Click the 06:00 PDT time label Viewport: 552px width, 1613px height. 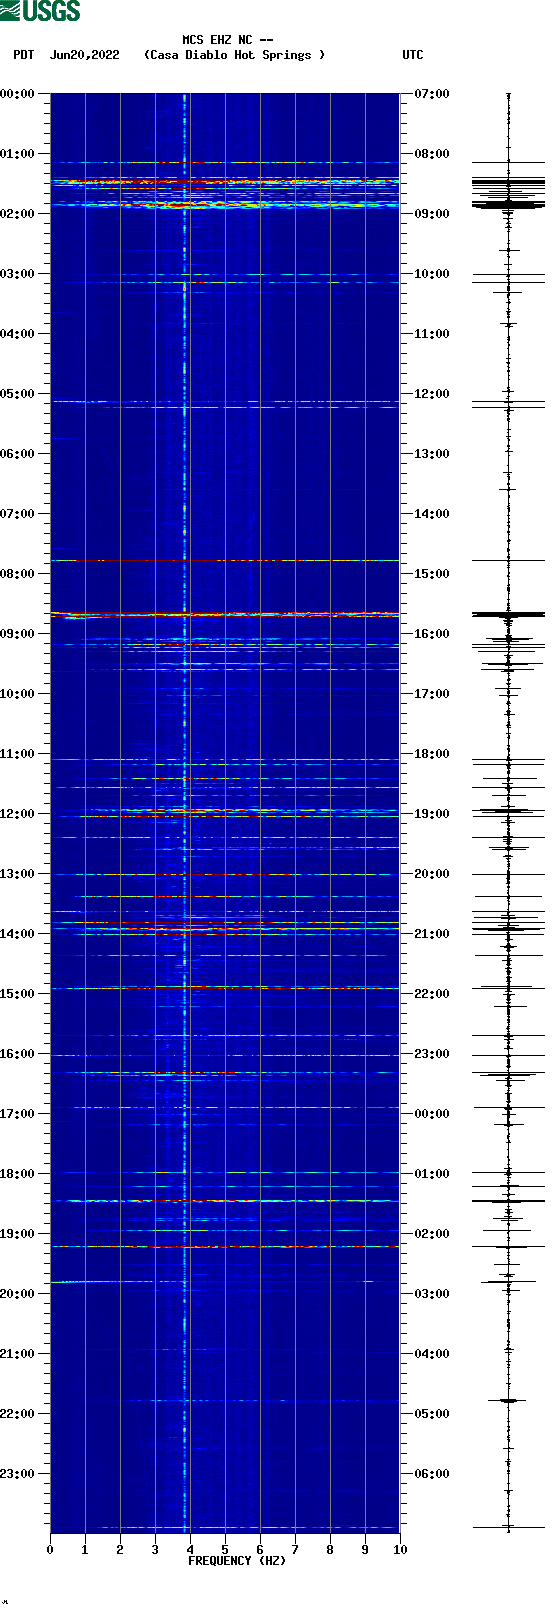[x=18, y=454]
